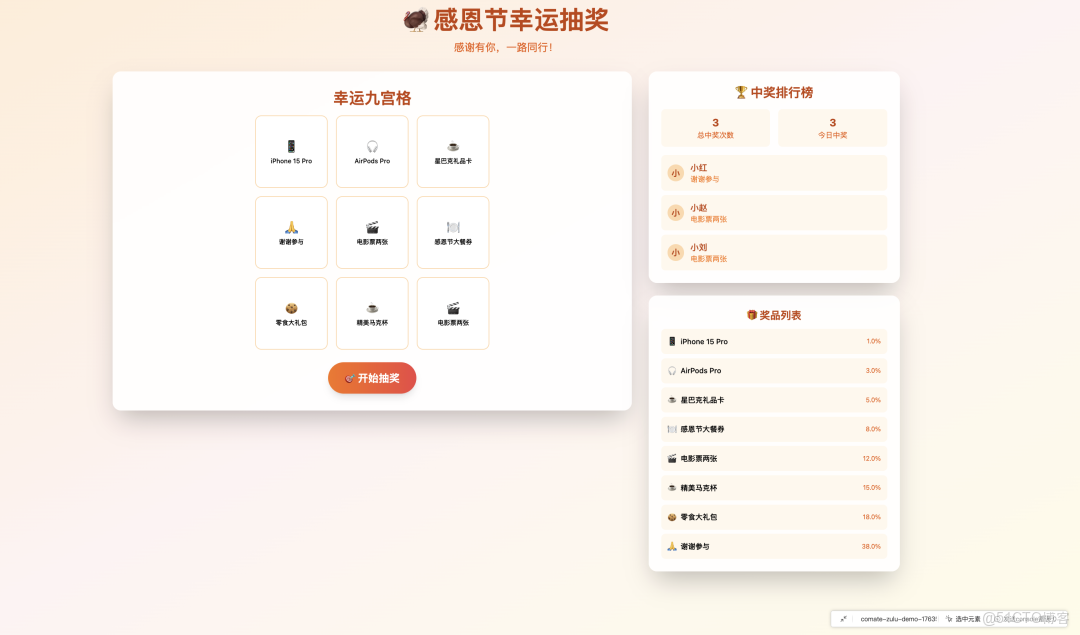Click the trophy icon on the 中奖排行榜 header

741,92
